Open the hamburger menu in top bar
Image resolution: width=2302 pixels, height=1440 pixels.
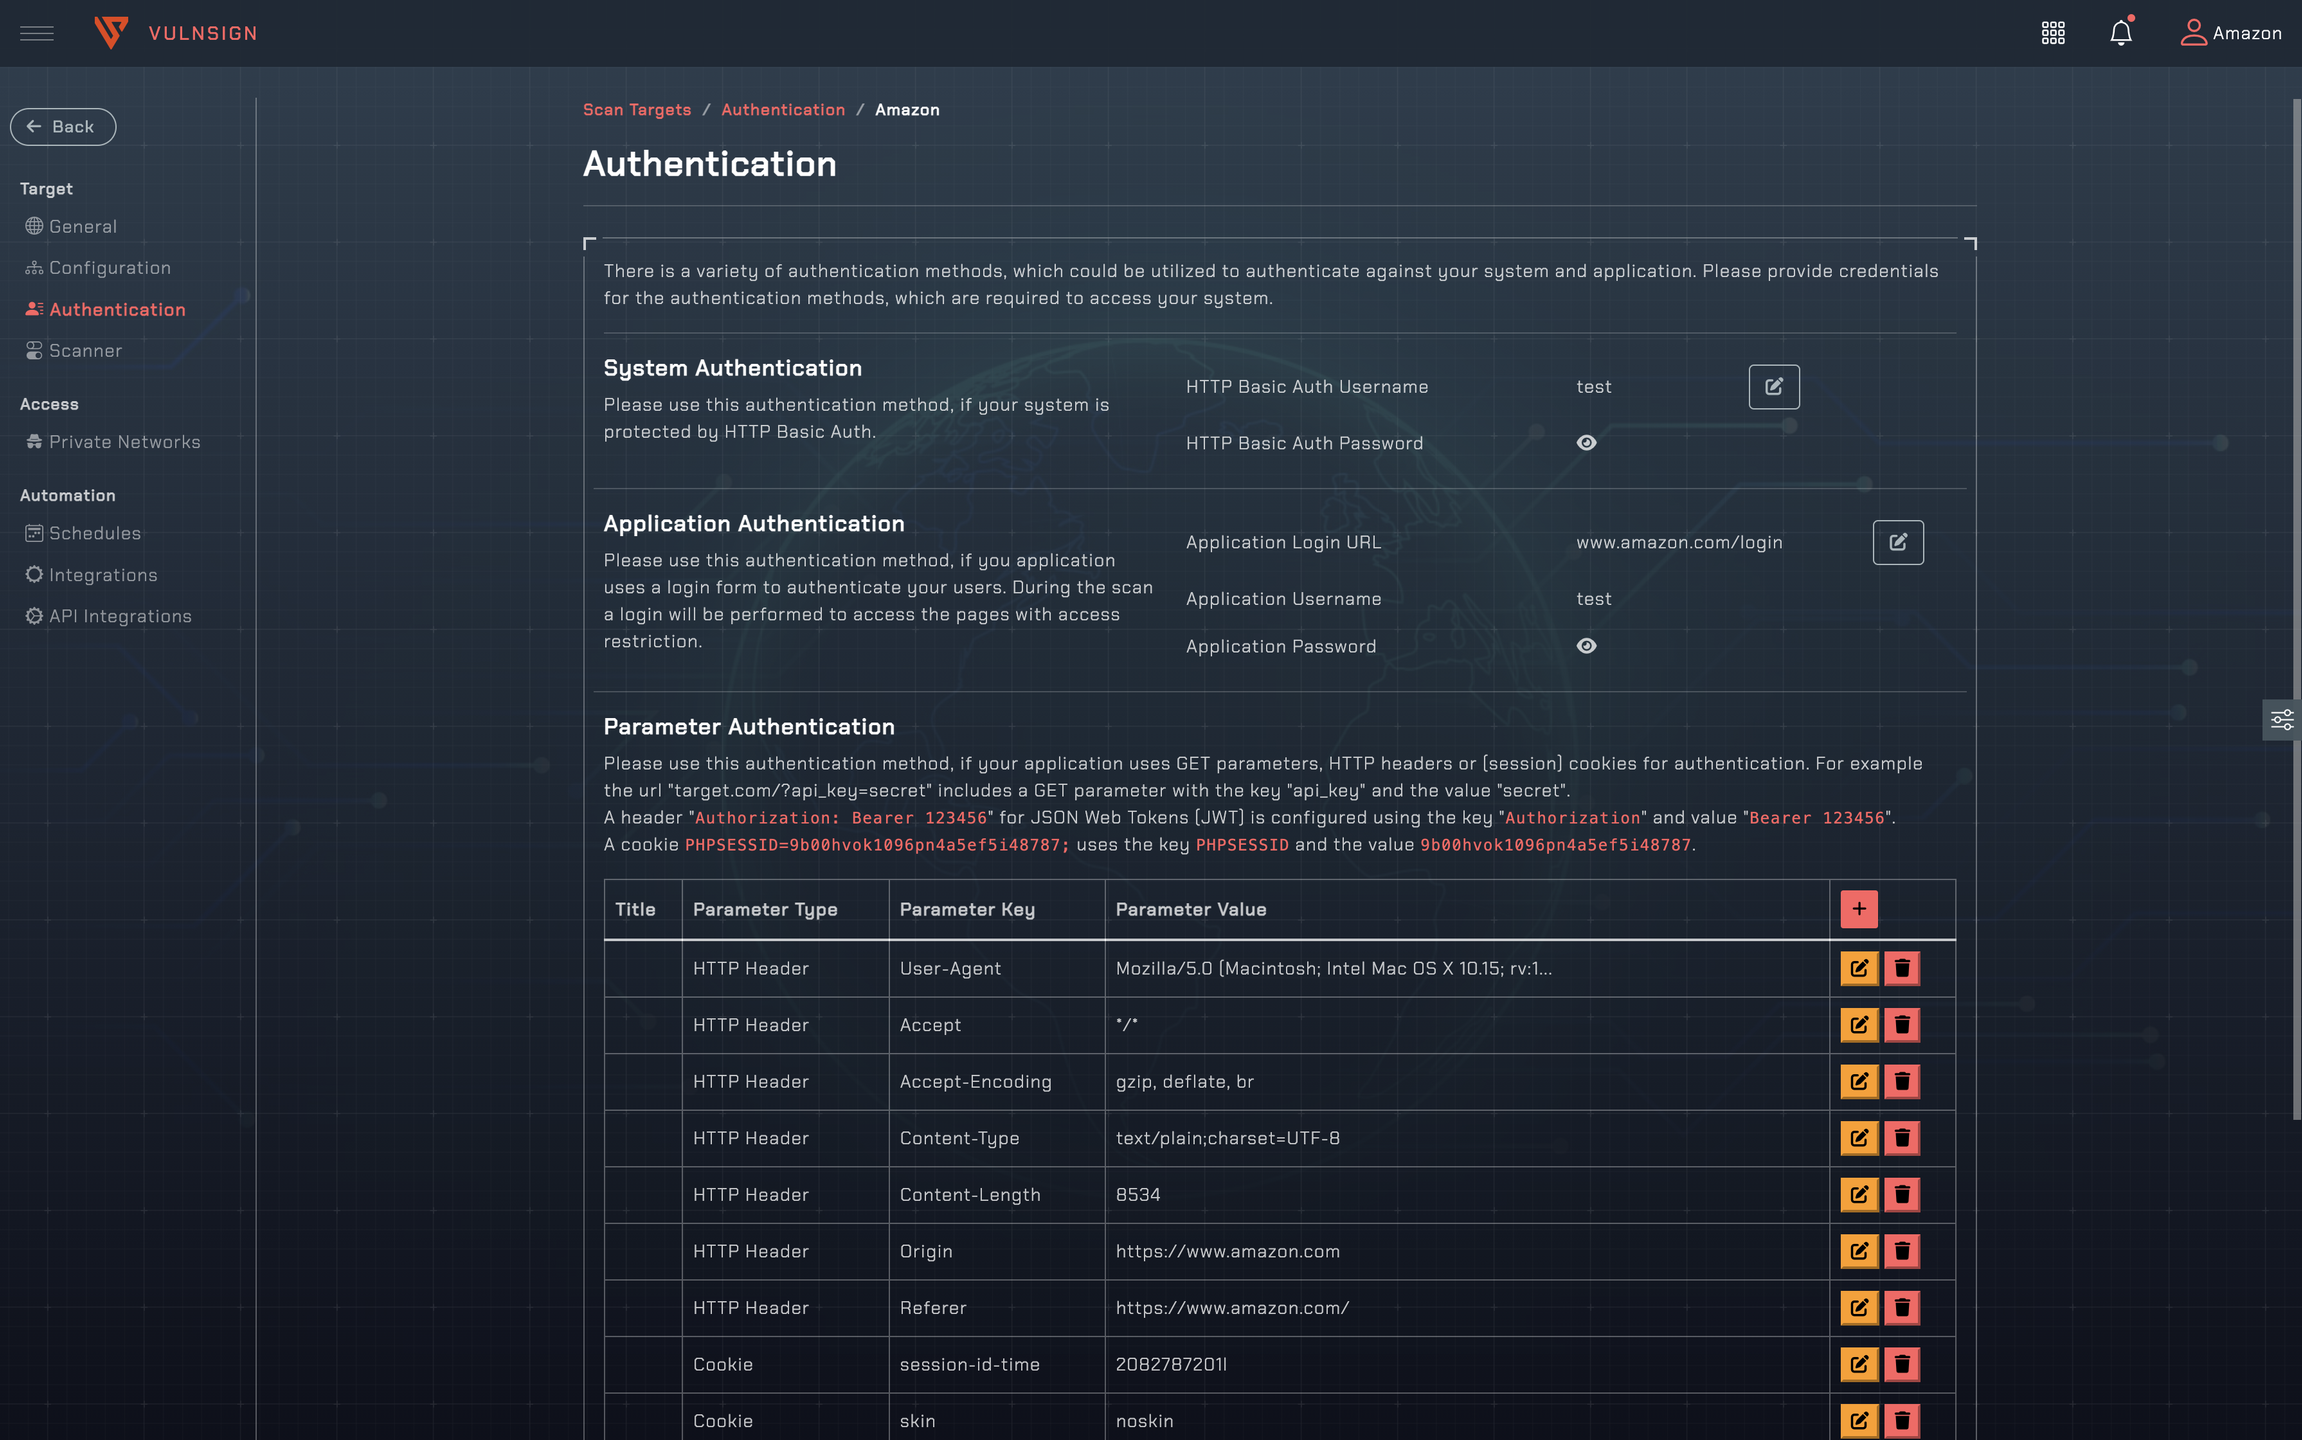(37, 33)
